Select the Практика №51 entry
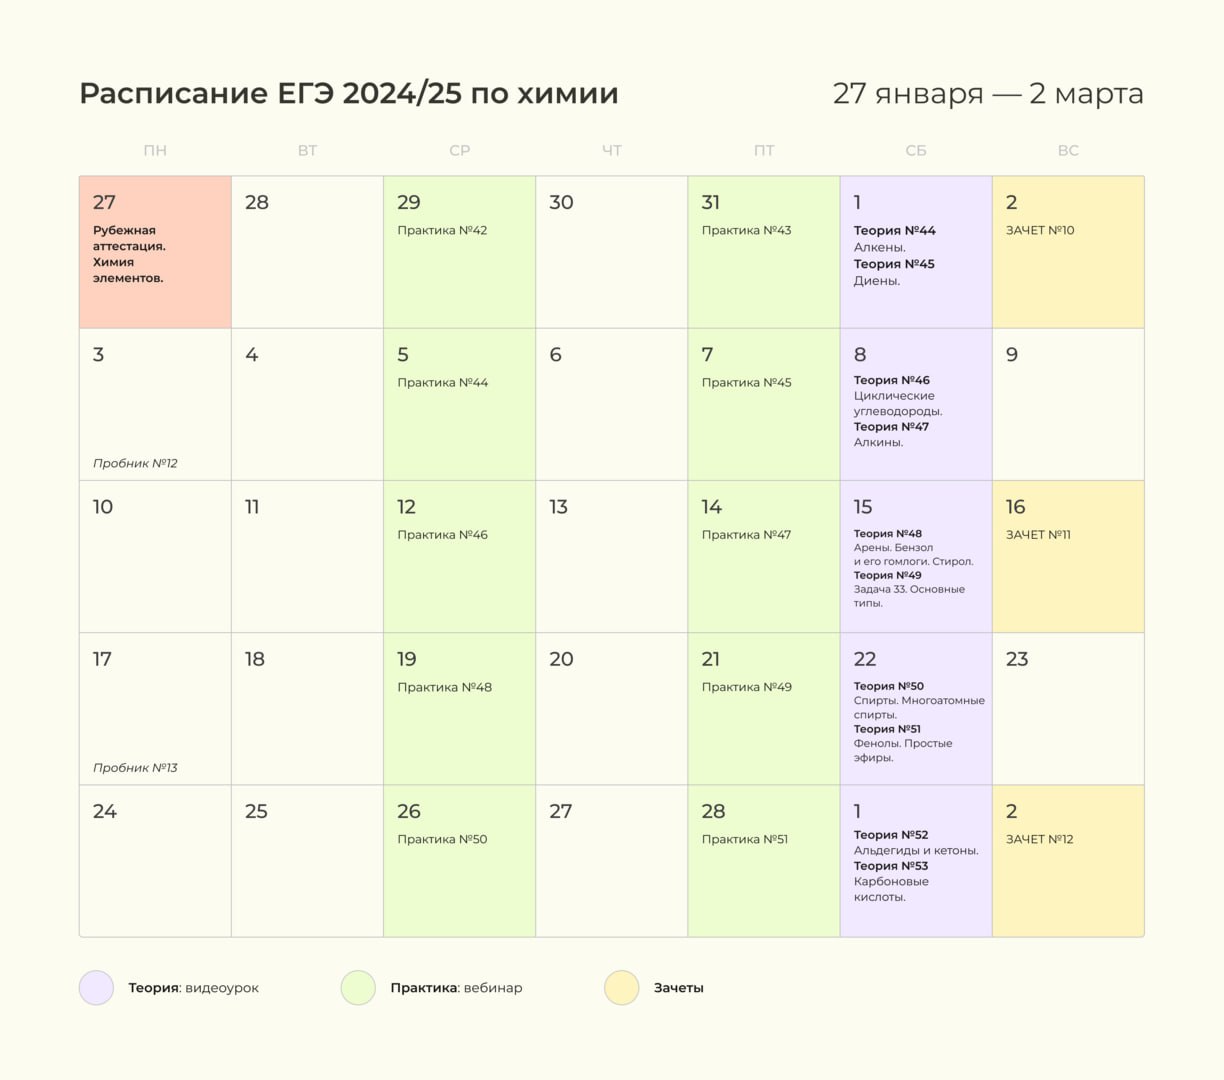The width and height of the screenshot is (1224, 1080). click(745, 840)
